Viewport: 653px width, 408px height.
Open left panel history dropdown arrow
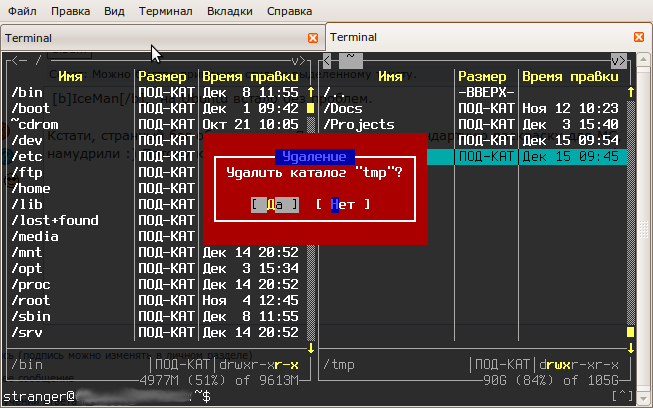[x=296, y=60]
